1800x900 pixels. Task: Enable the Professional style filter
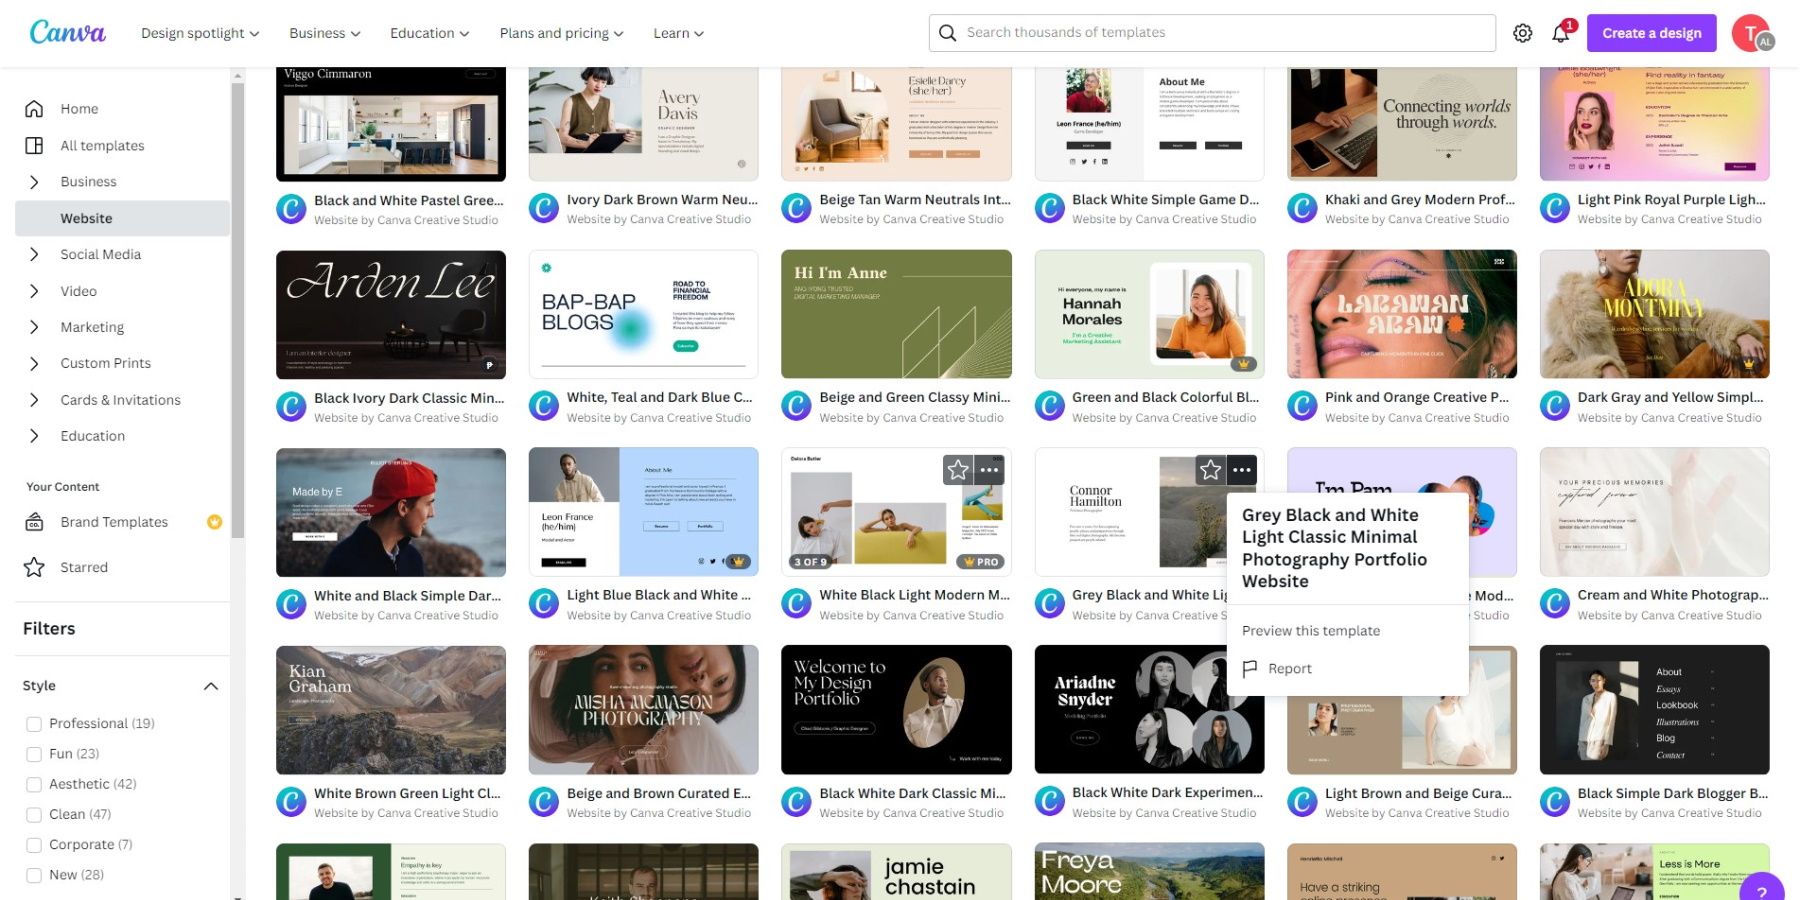click(34, 723)
